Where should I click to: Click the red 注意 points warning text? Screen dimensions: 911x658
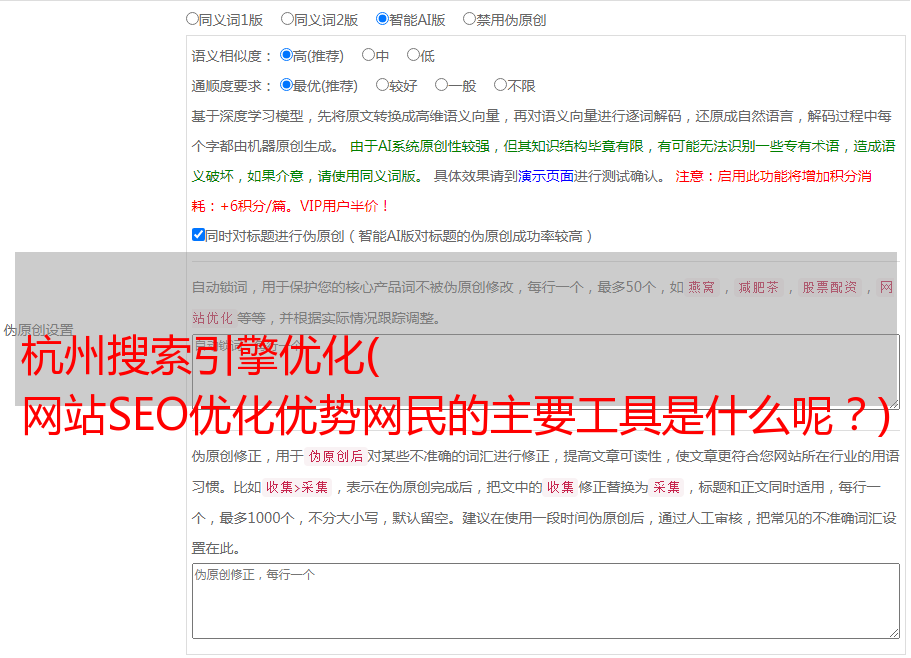pos(532,191)
